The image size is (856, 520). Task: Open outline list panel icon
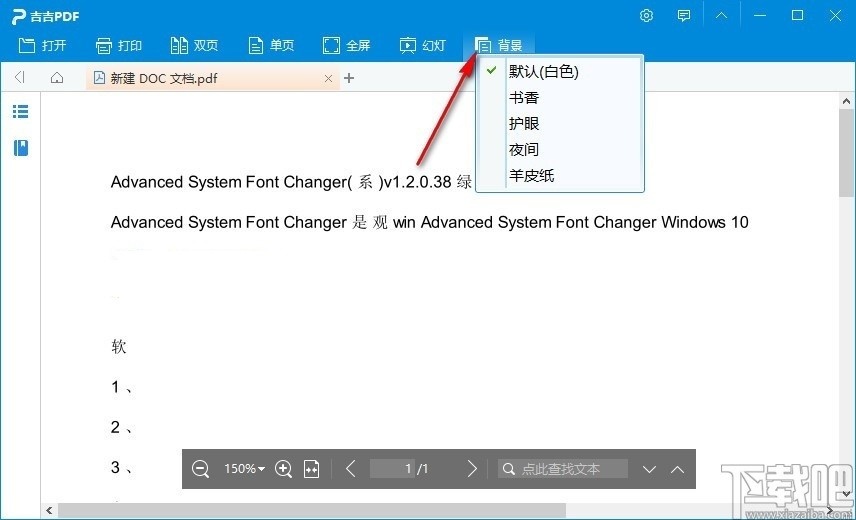coord(21,112)
